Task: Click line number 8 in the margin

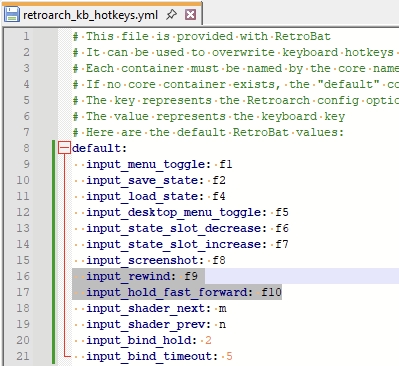Action: (x=26, y=148)
